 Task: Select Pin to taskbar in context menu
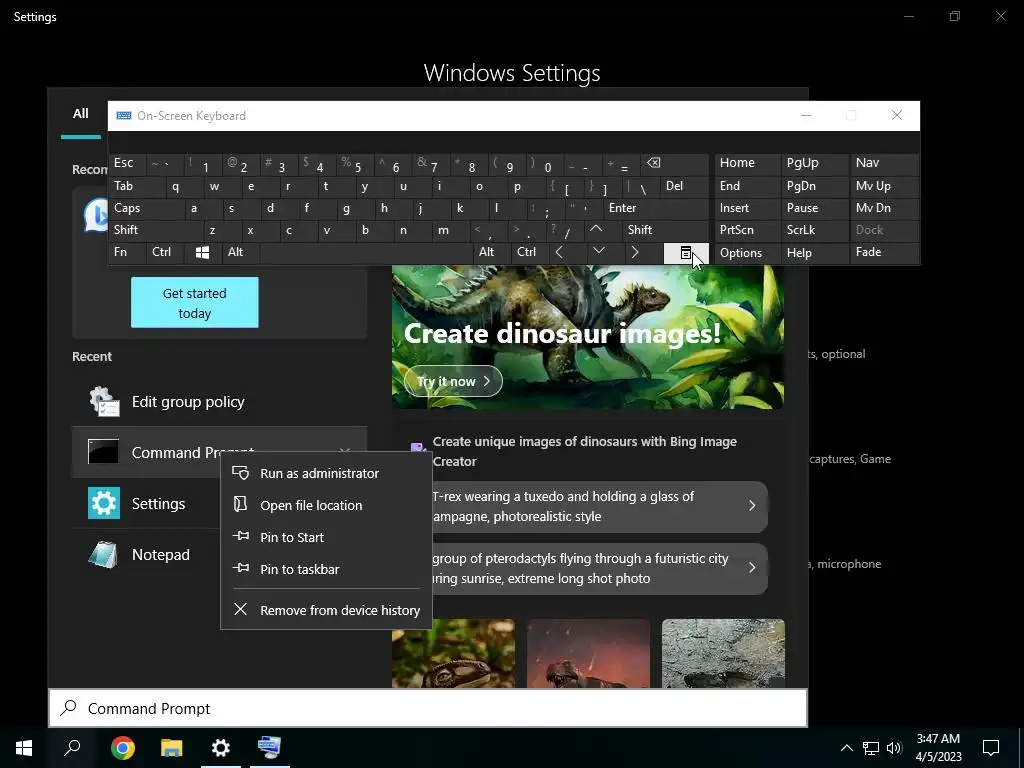tap(327, 569)
